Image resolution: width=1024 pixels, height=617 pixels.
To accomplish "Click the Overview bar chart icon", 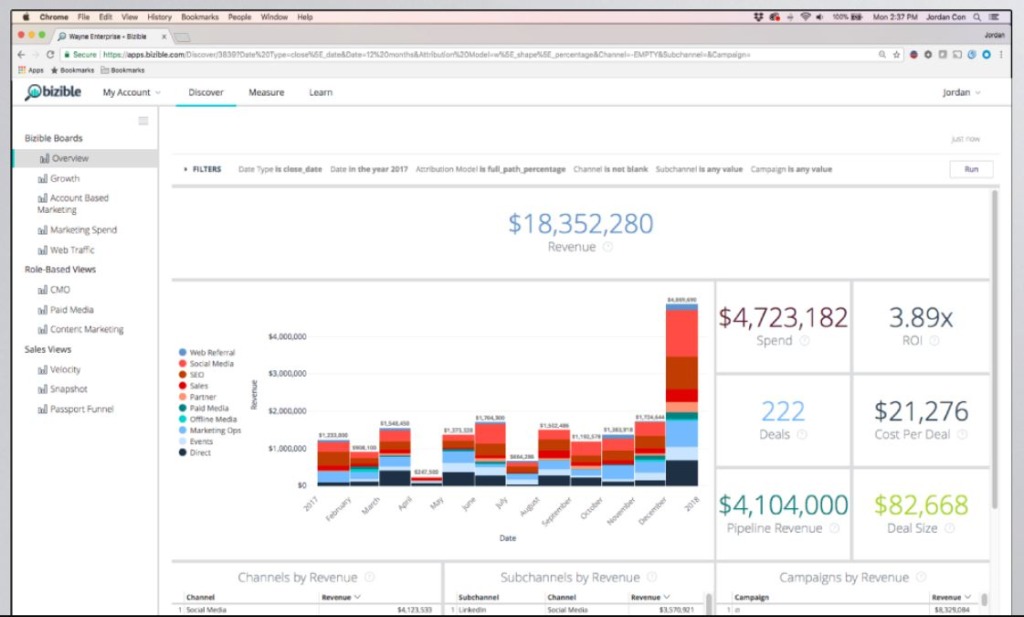I will [x=44, y=159].
